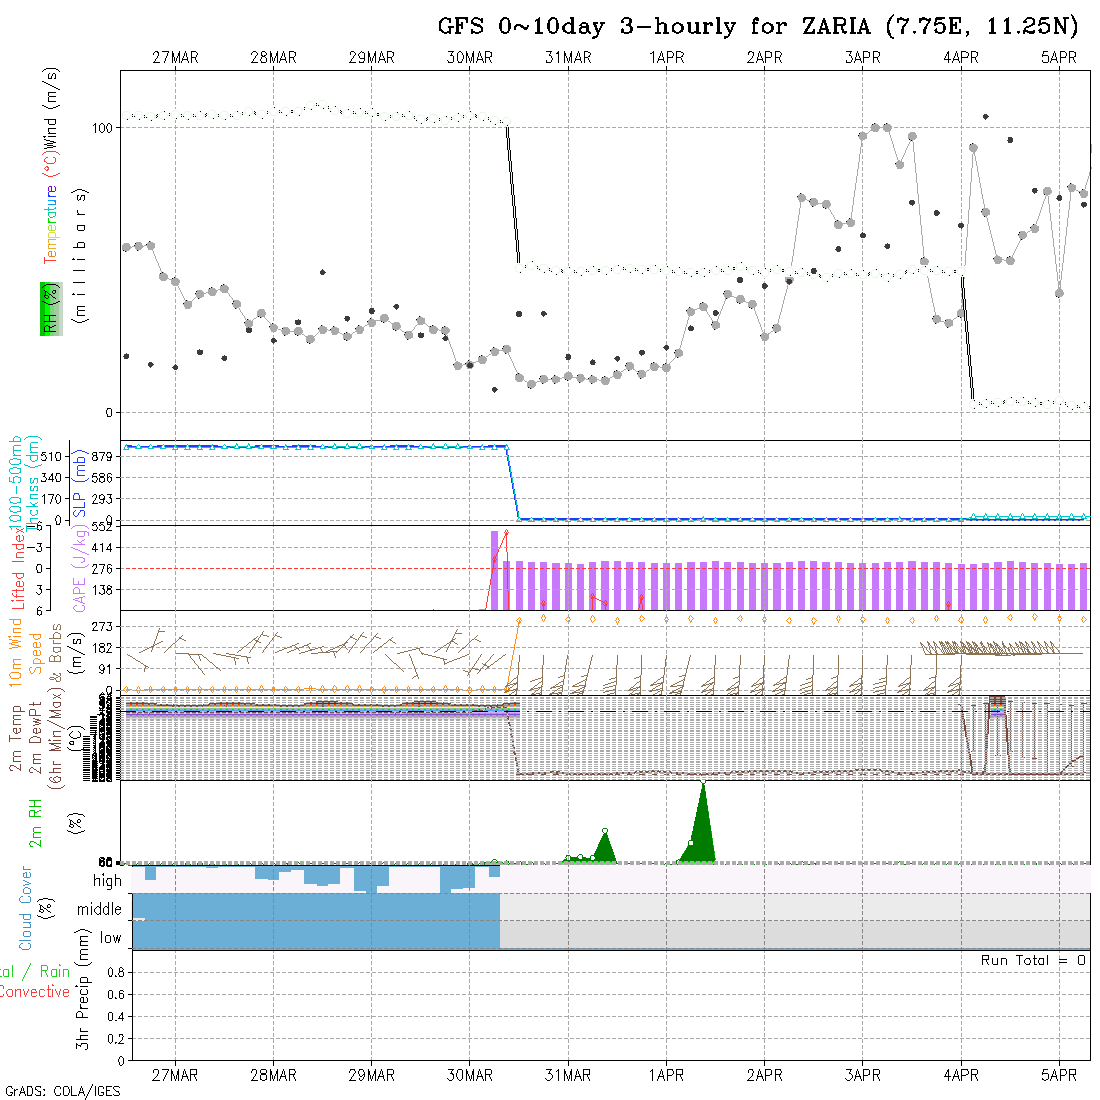This screenshot has width=1100, height=1100.
Task: Click the GrADS: COLA/IGES footer credit
Action: 62,1091
